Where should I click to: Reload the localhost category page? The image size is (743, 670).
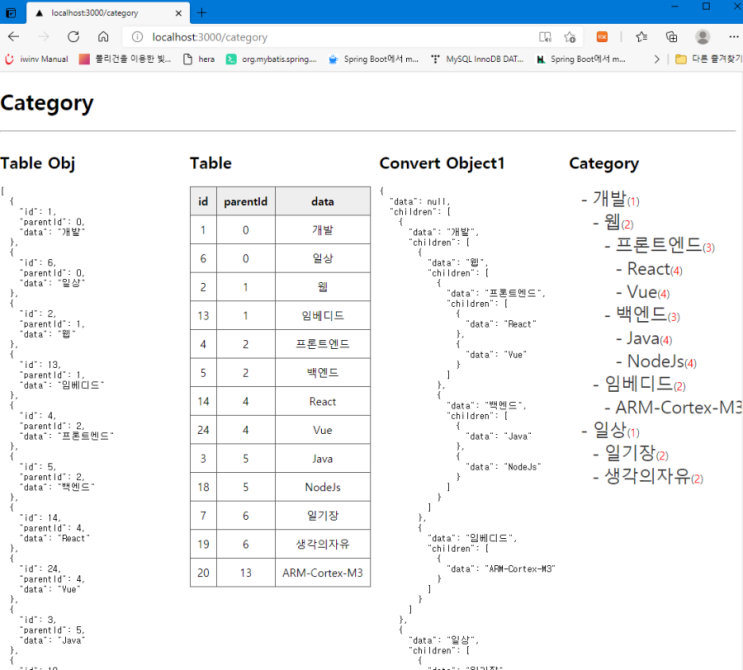(73, 37)
